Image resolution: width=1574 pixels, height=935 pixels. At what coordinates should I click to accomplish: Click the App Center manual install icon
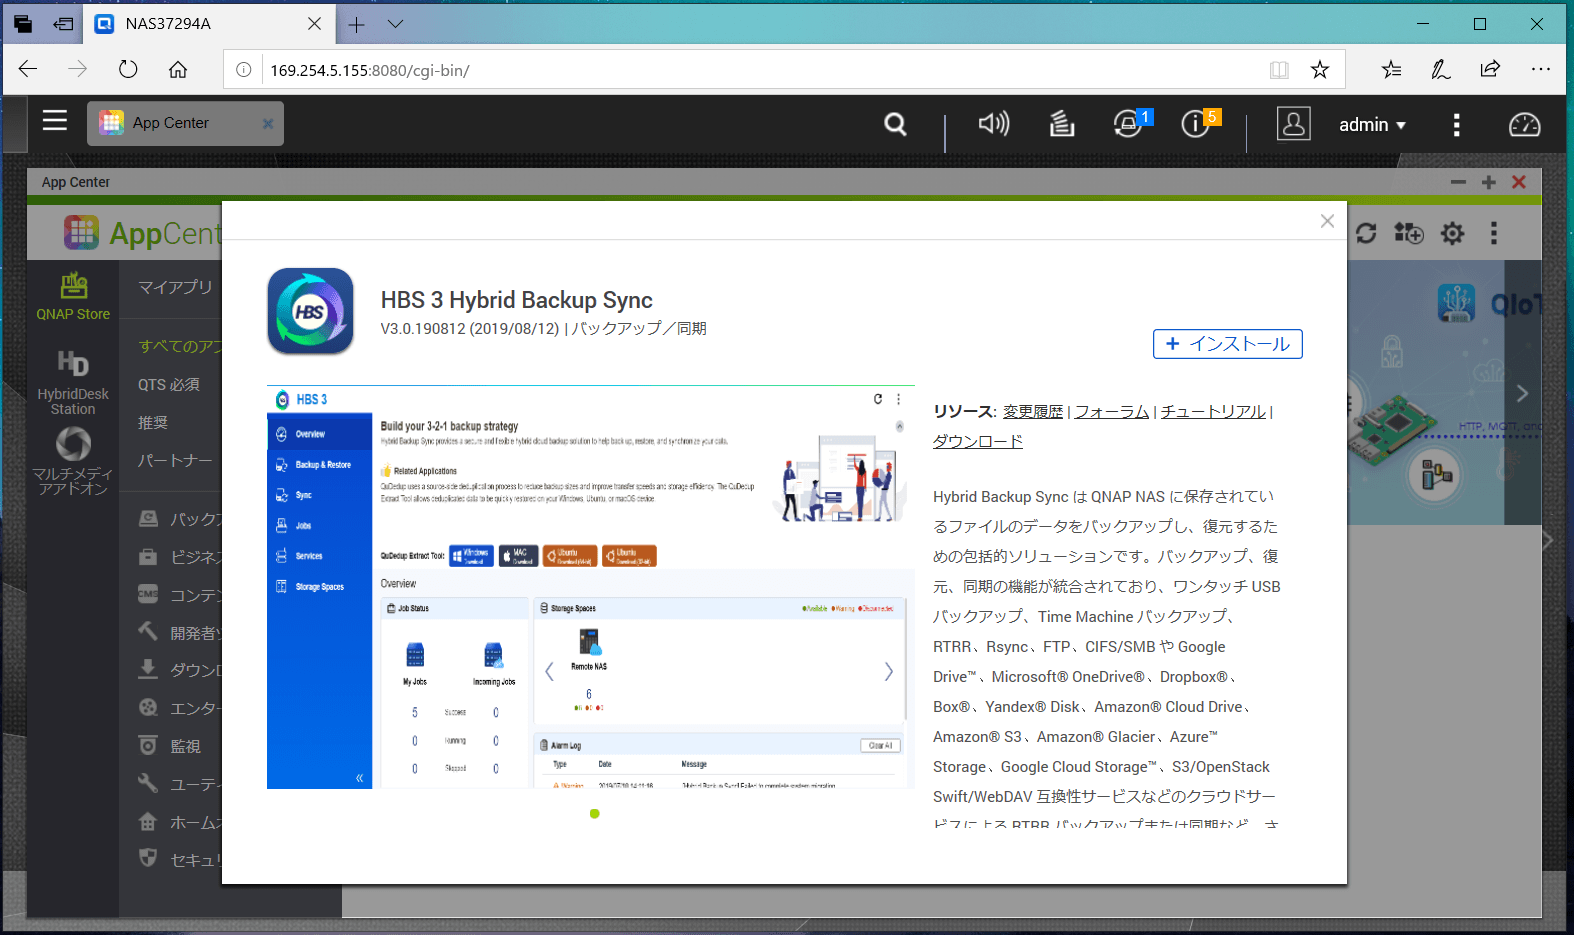[x=1408, y=233]
